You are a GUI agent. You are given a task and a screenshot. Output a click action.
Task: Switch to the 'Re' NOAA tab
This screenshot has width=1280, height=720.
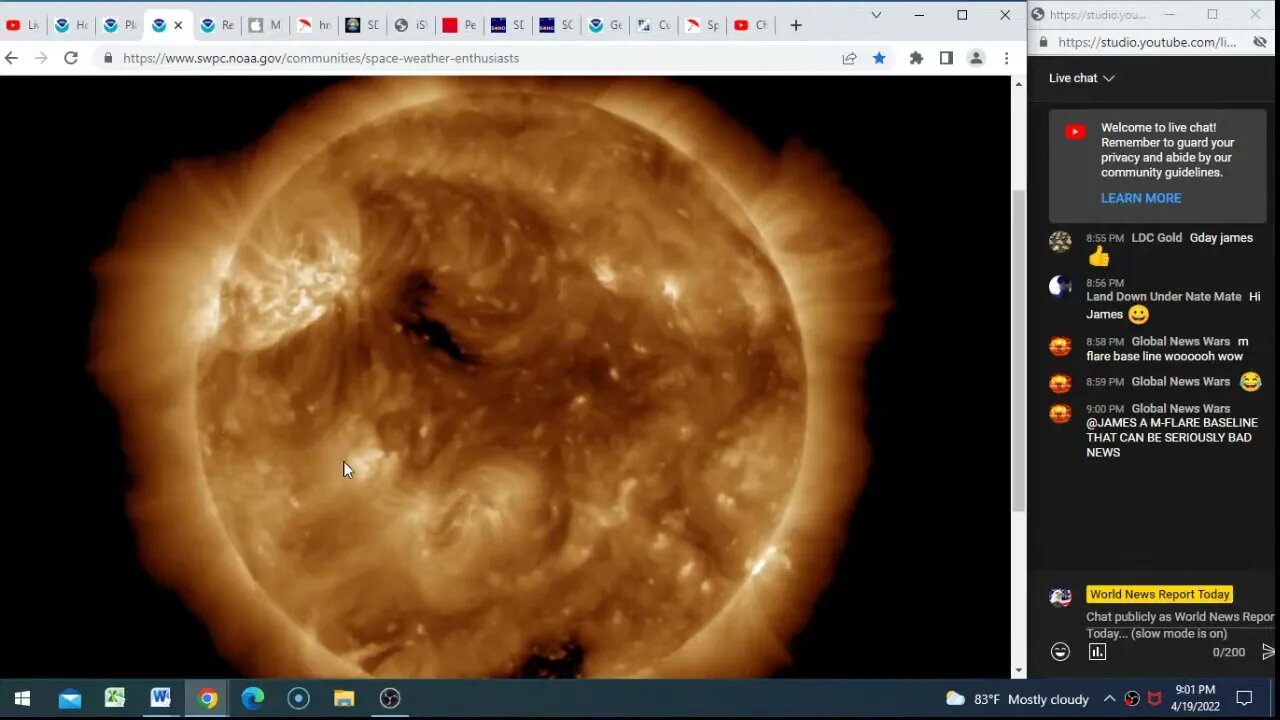(x=217, y=25)
